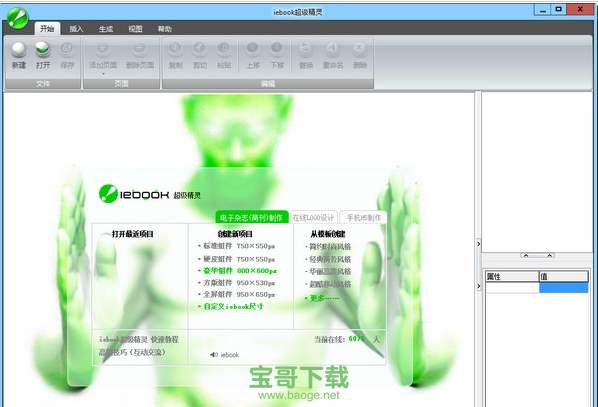598x407 pixels.
Task: Click the 上移 move up icon
Action: click(x=253, y=50)
